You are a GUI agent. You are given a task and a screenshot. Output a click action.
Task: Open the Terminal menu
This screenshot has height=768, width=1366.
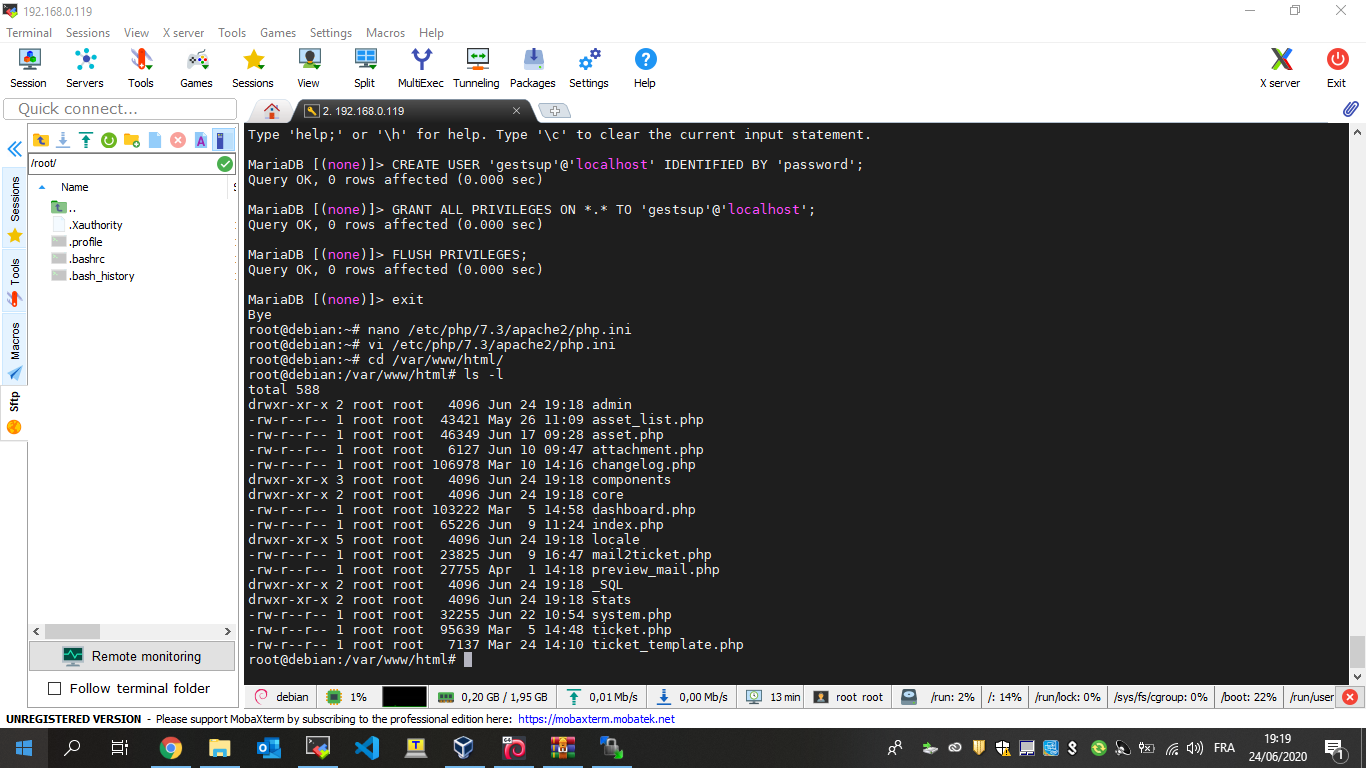[29, 33]
